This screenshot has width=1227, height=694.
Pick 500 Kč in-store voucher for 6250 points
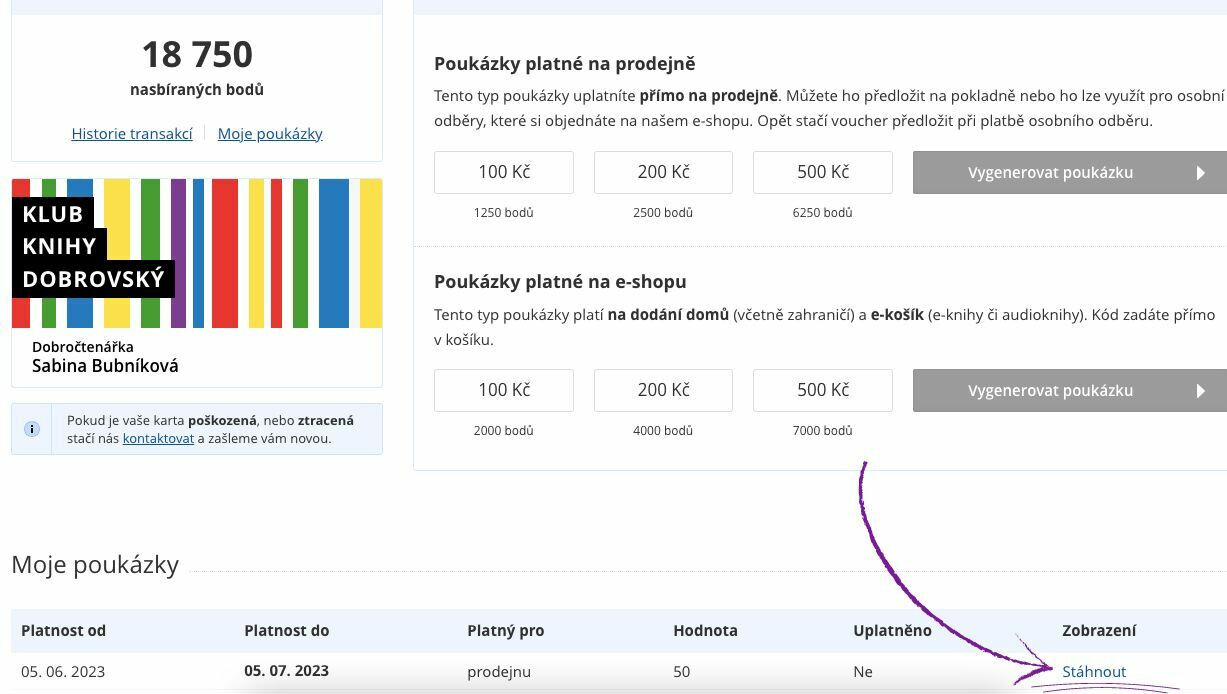(x=822, y=172)
